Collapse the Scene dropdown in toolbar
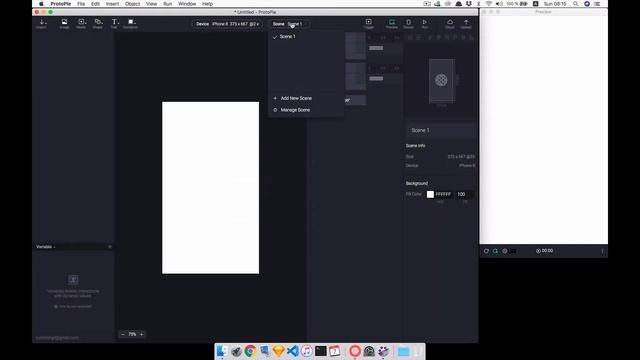 click(289, 24)
